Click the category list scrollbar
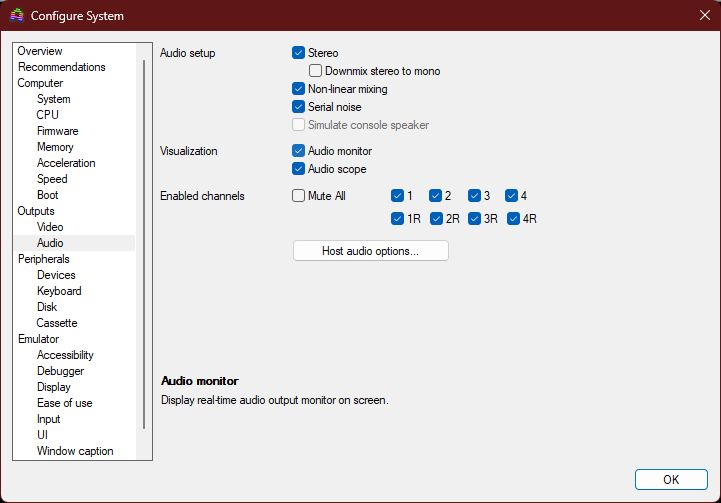Image resolution: width=721 pixels, height=503 pixels. pyautogui.click(x=146, y=240)
